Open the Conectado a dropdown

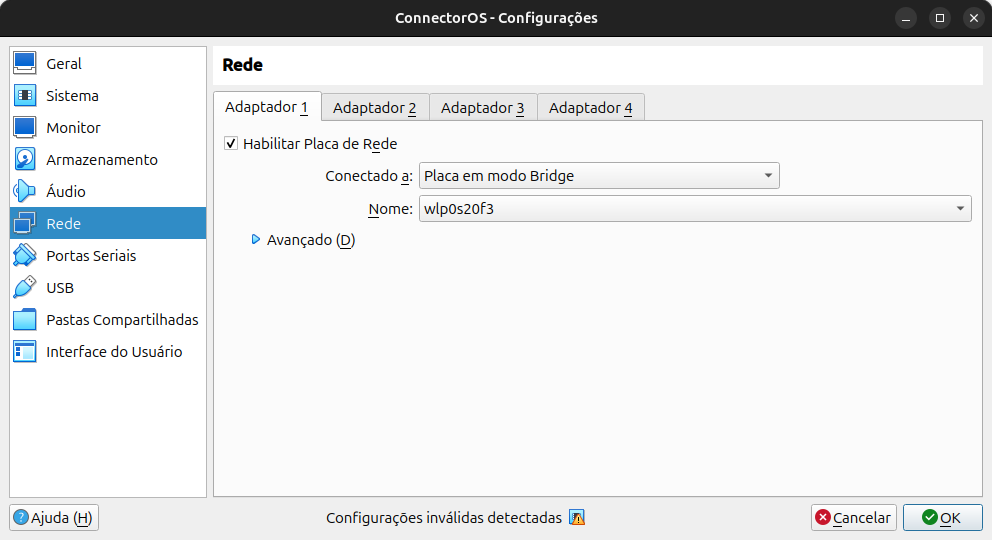point(599,176)
